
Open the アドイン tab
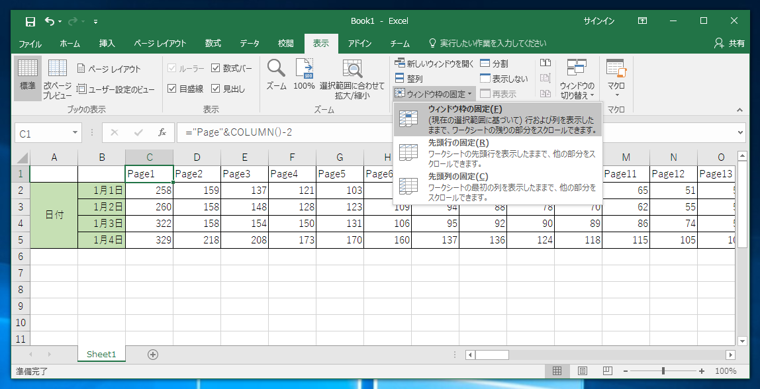(360, 44)
